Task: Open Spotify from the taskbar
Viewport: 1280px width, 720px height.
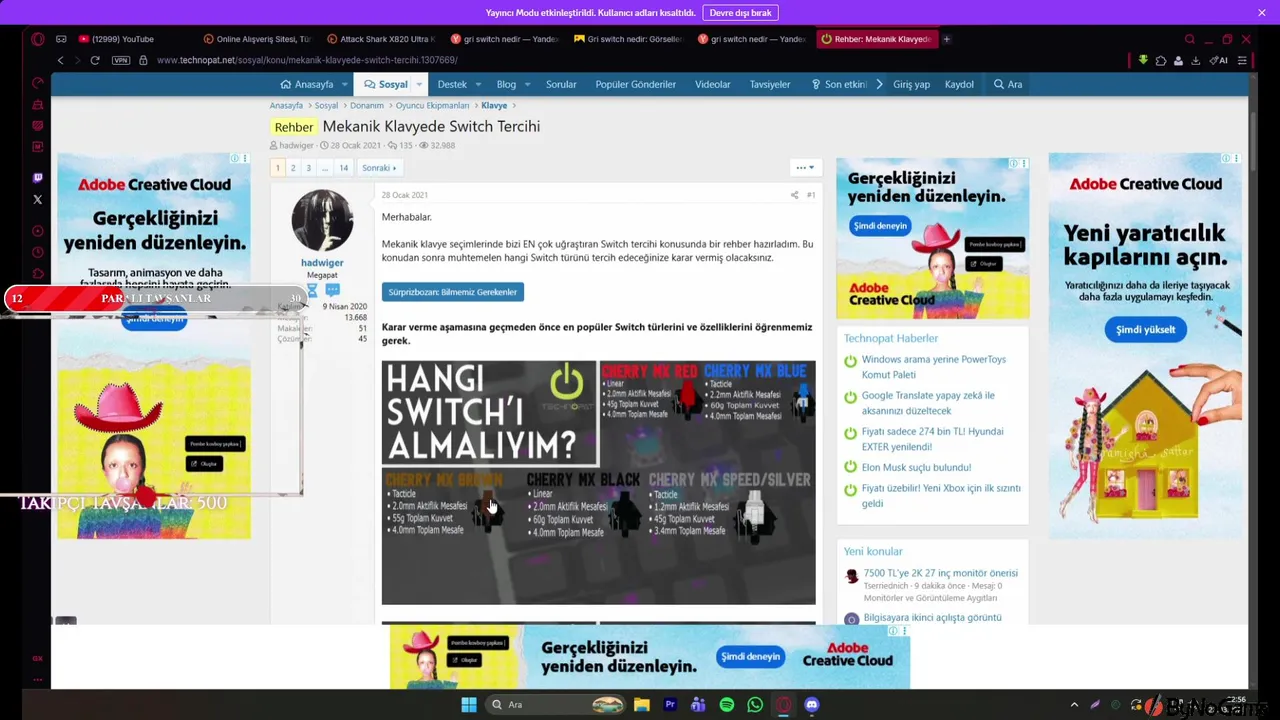Action: [x=727, y=704]
